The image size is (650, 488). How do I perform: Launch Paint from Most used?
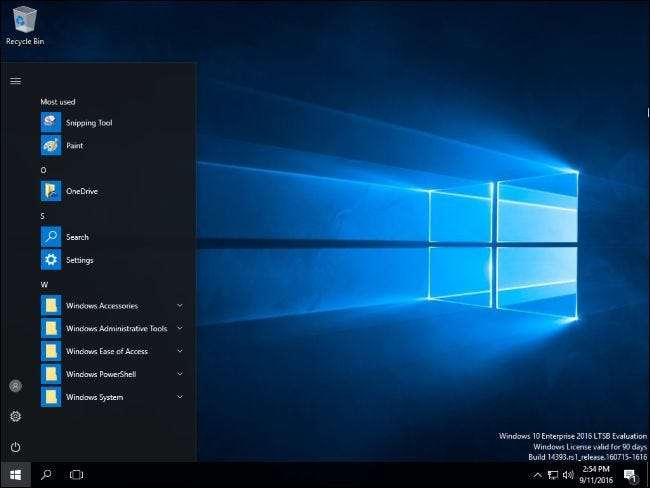74,145
